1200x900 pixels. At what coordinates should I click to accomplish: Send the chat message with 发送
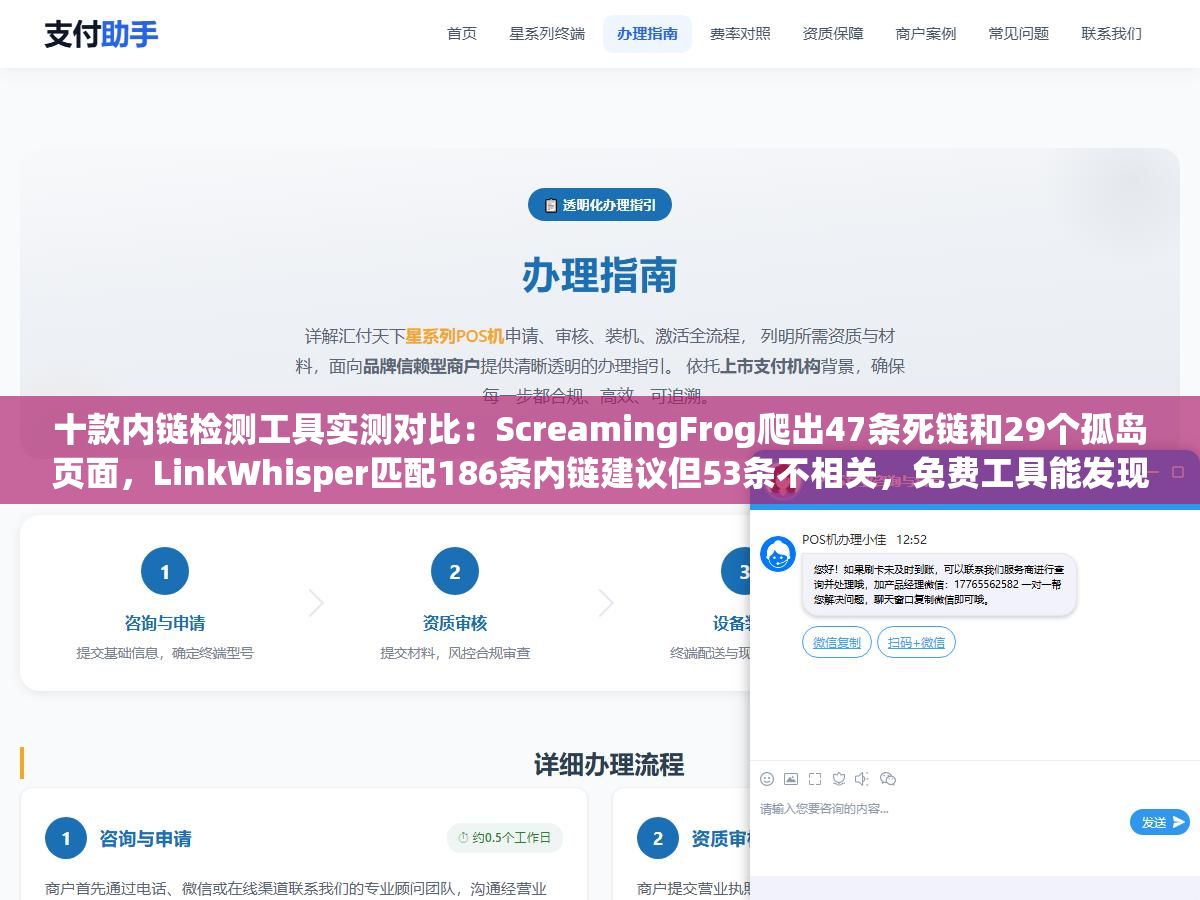click(1160, 822)
